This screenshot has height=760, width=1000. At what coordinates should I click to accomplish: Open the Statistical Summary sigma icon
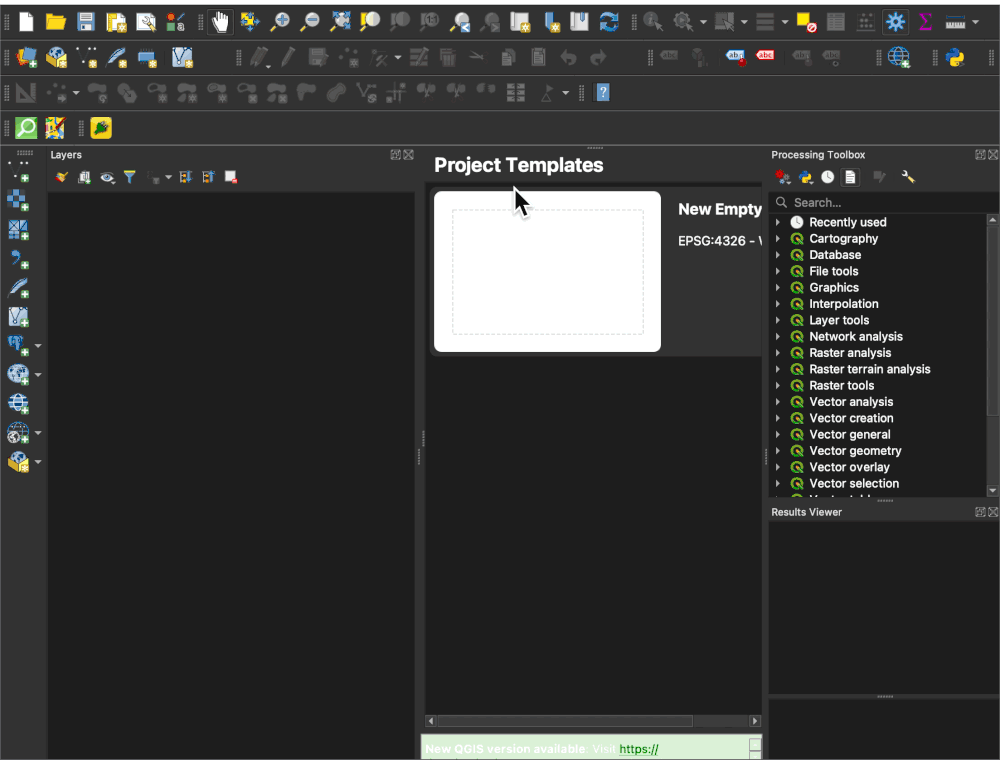coord(925,22)
